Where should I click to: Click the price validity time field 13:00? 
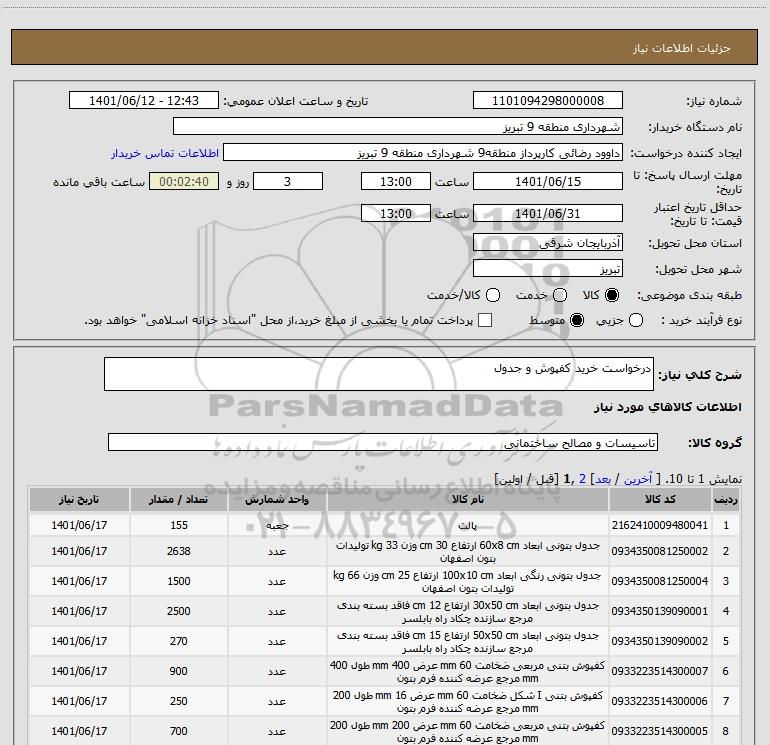[396, 213]
